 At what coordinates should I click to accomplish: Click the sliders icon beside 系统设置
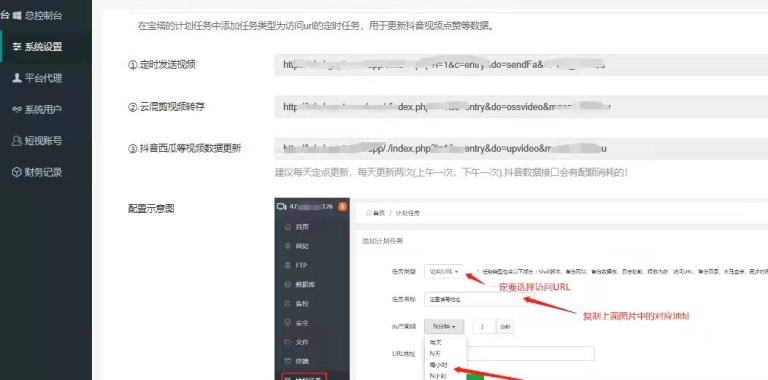pyautogui.click(x=17, y=47)
